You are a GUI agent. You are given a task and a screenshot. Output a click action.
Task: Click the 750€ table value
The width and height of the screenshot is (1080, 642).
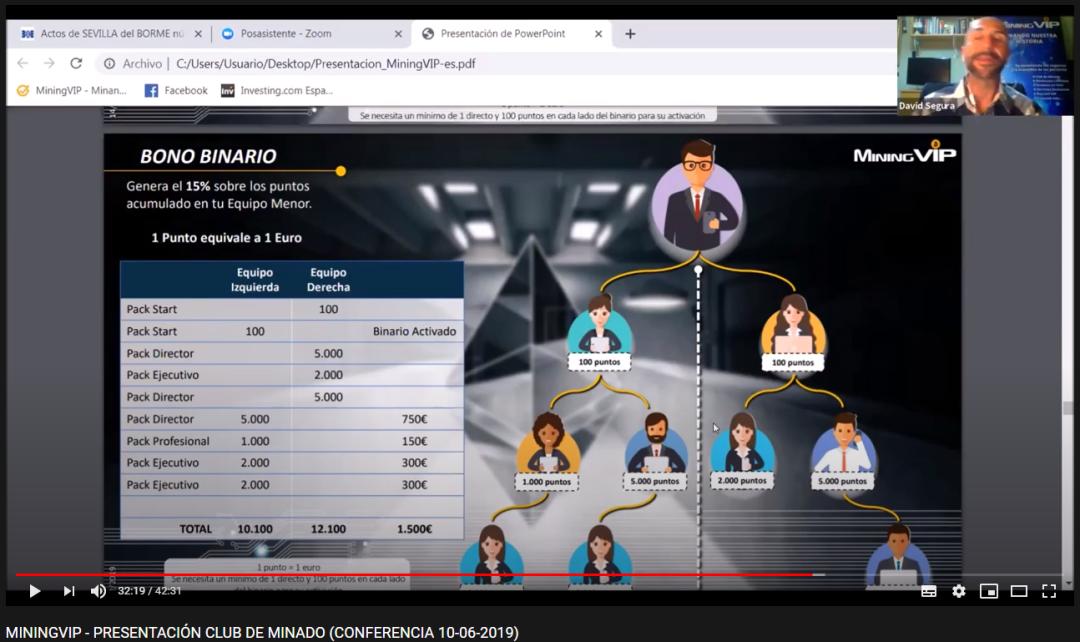415,419
